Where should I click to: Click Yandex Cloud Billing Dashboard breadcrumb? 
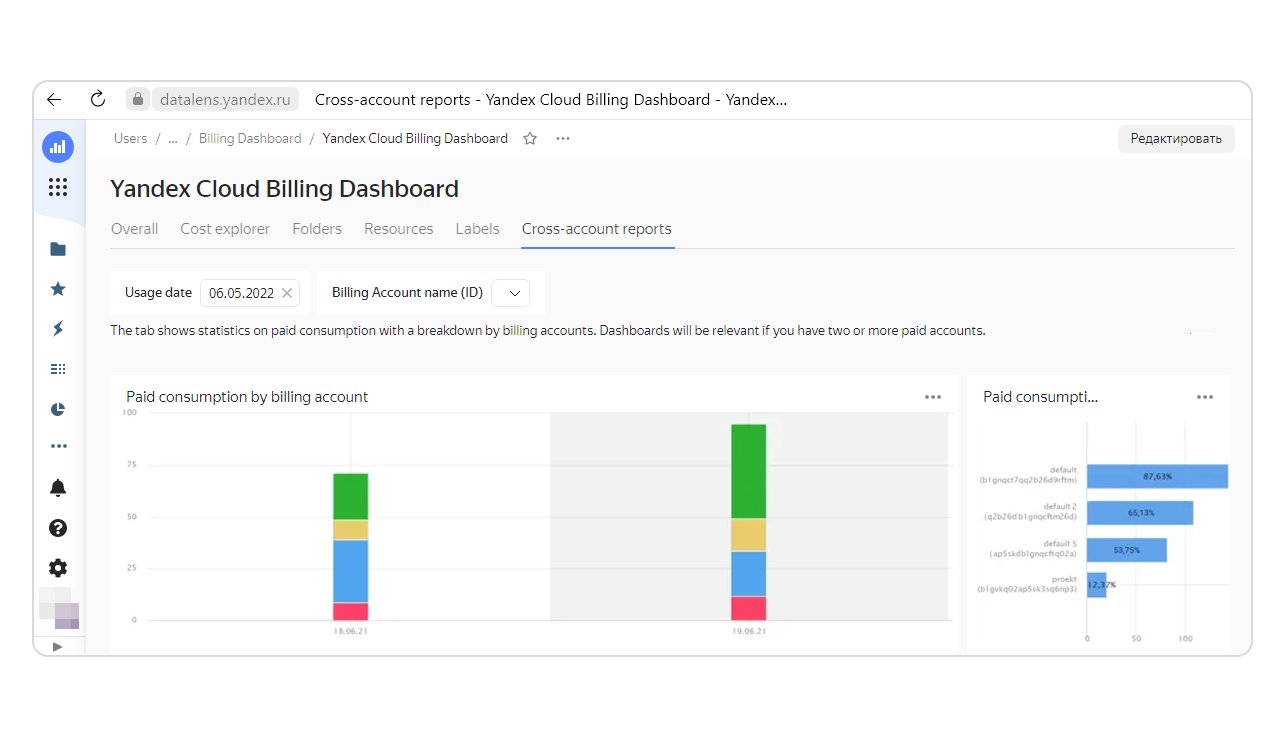[x=415, y=139]
